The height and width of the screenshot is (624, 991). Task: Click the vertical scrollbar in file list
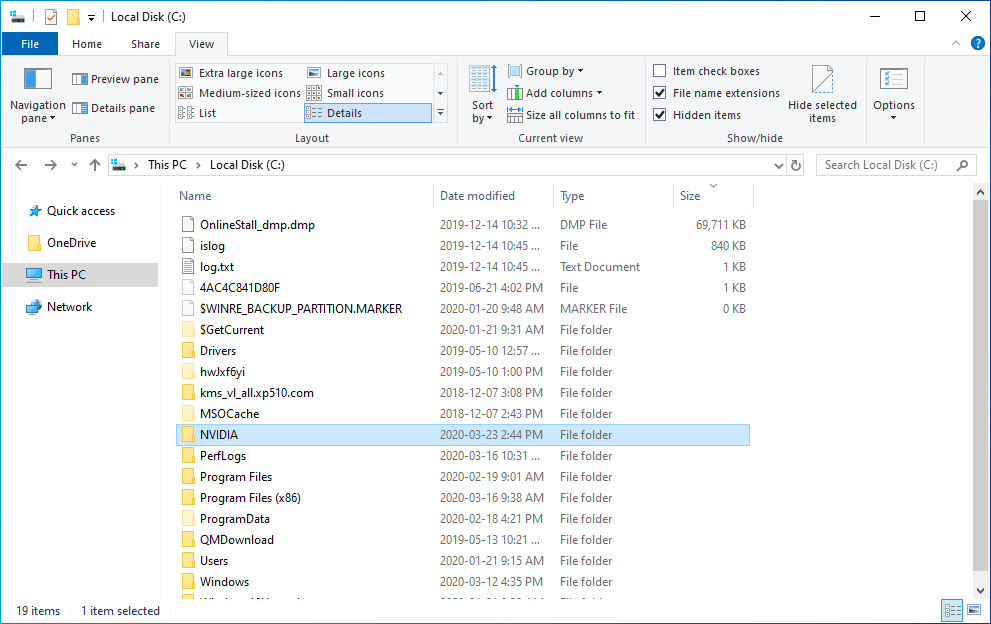[979, 380]
